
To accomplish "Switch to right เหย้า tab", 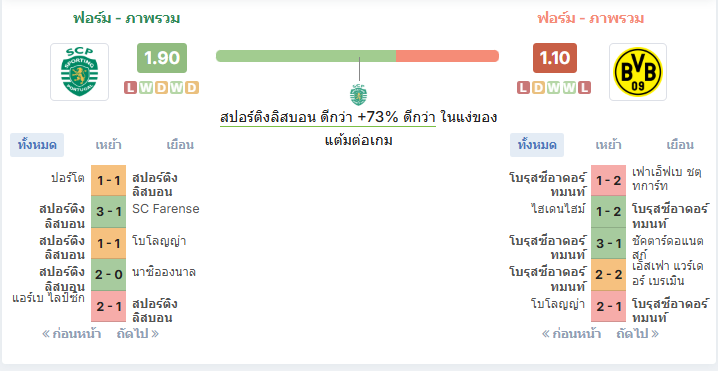I will pos(609,145).
